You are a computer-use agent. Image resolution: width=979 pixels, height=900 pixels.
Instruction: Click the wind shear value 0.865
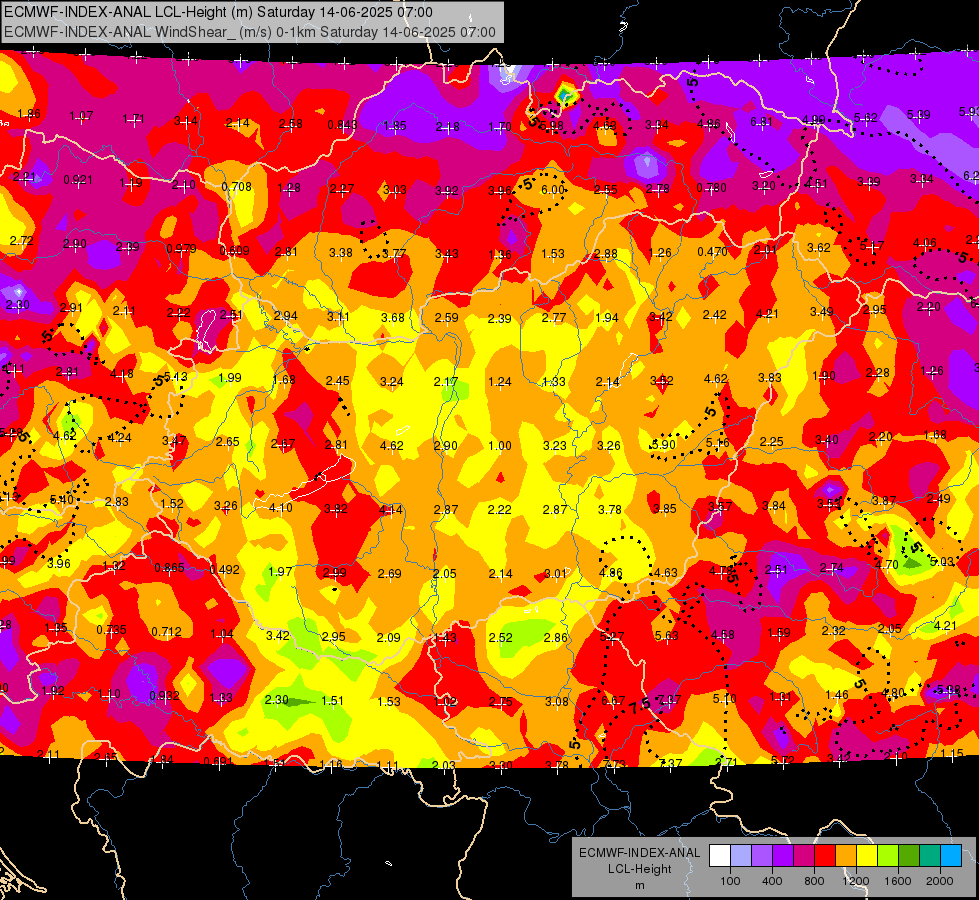point(169,568)
